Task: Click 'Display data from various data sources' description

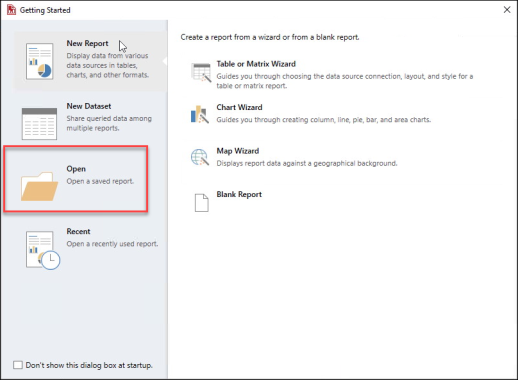Action: (108, 65)
